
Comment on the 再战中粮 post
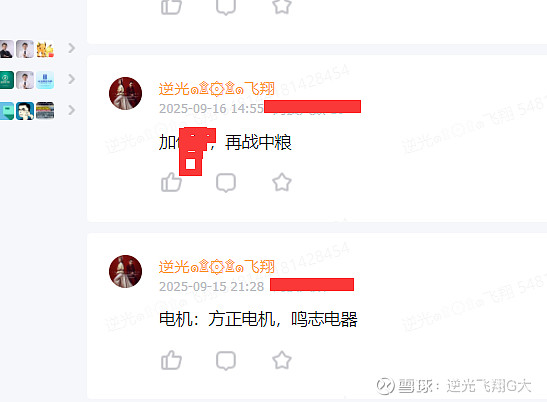(x=226, y=183)
